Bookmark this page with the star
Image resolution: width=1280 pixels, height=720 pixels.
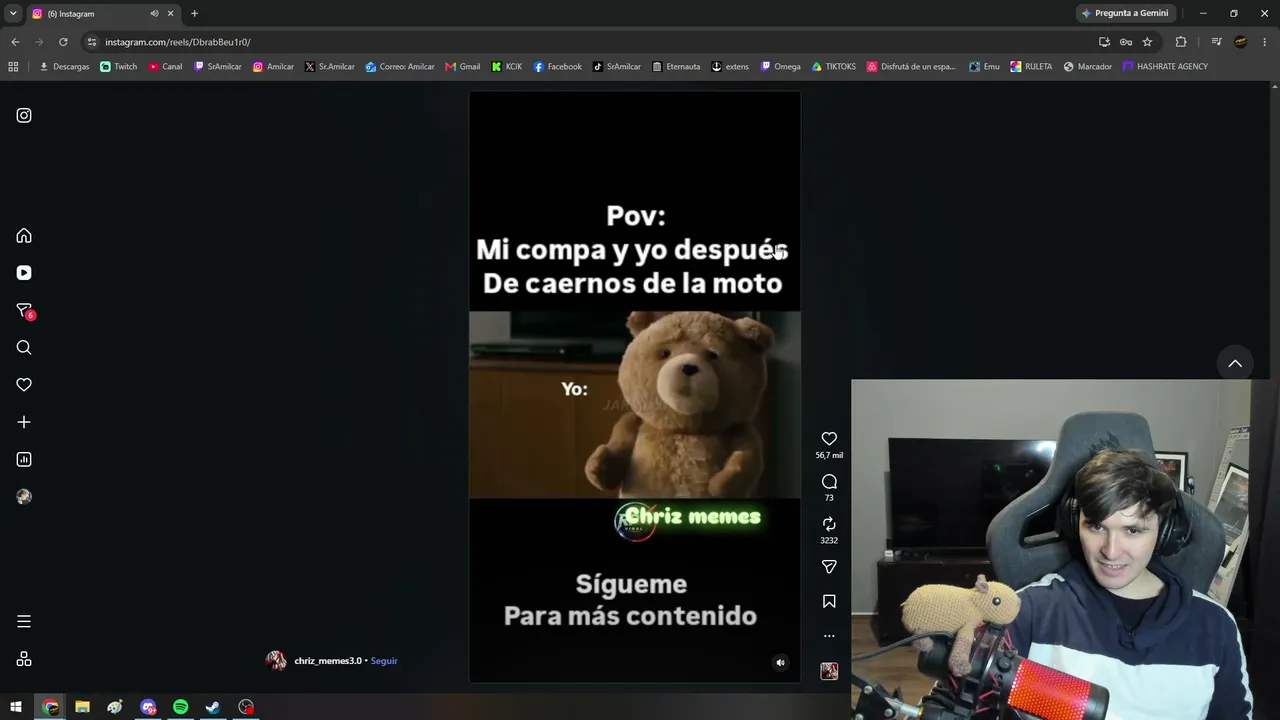[x=1147, y=42]
